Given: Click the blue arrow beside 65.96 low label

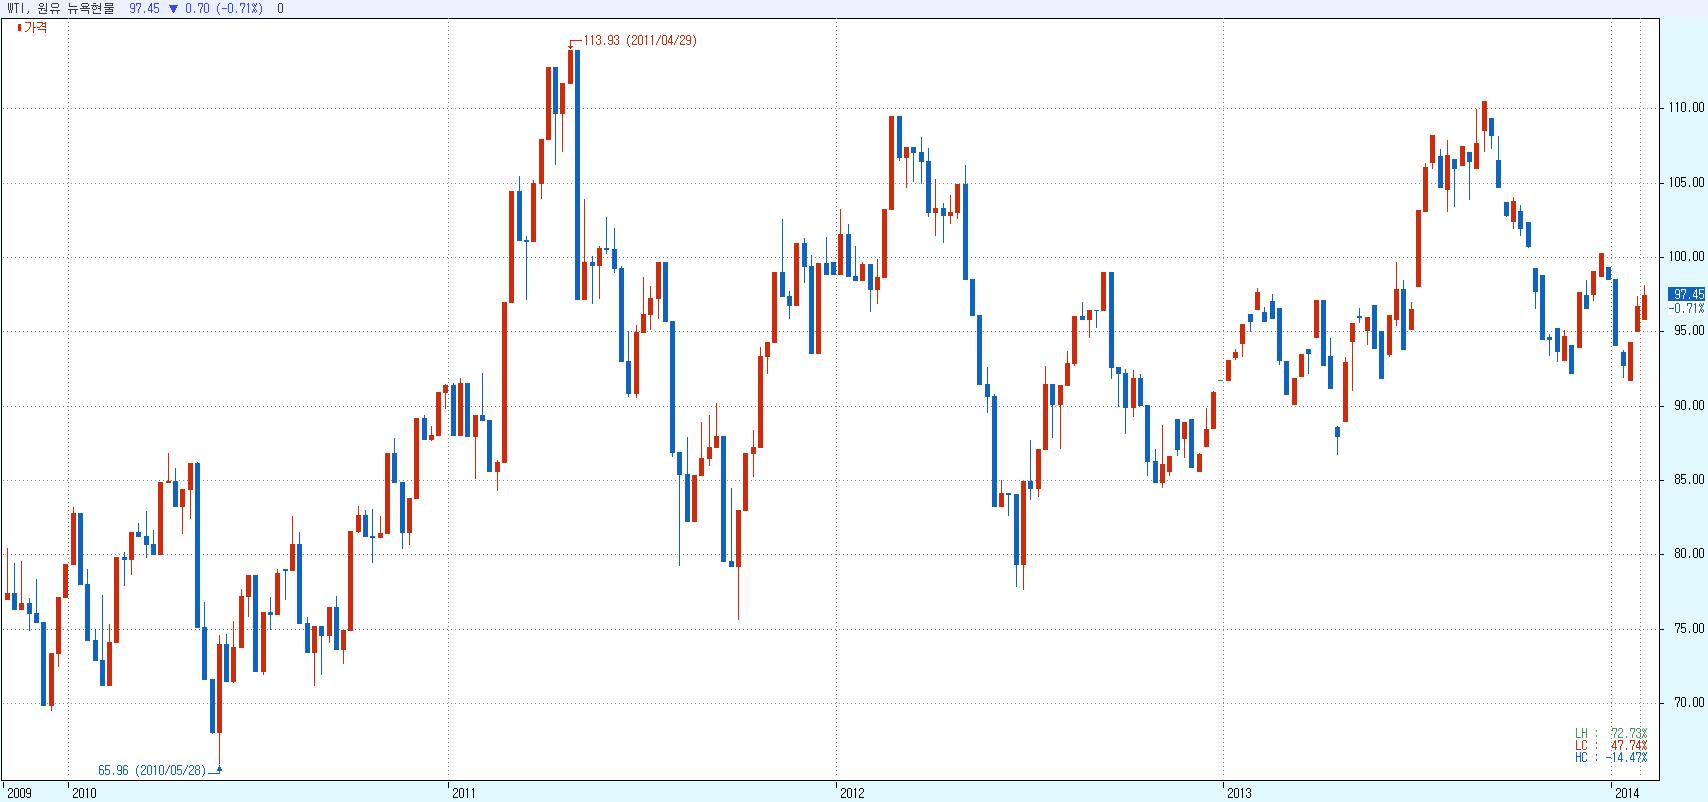Looking at the screenshot, I should (x=216, y=769).
